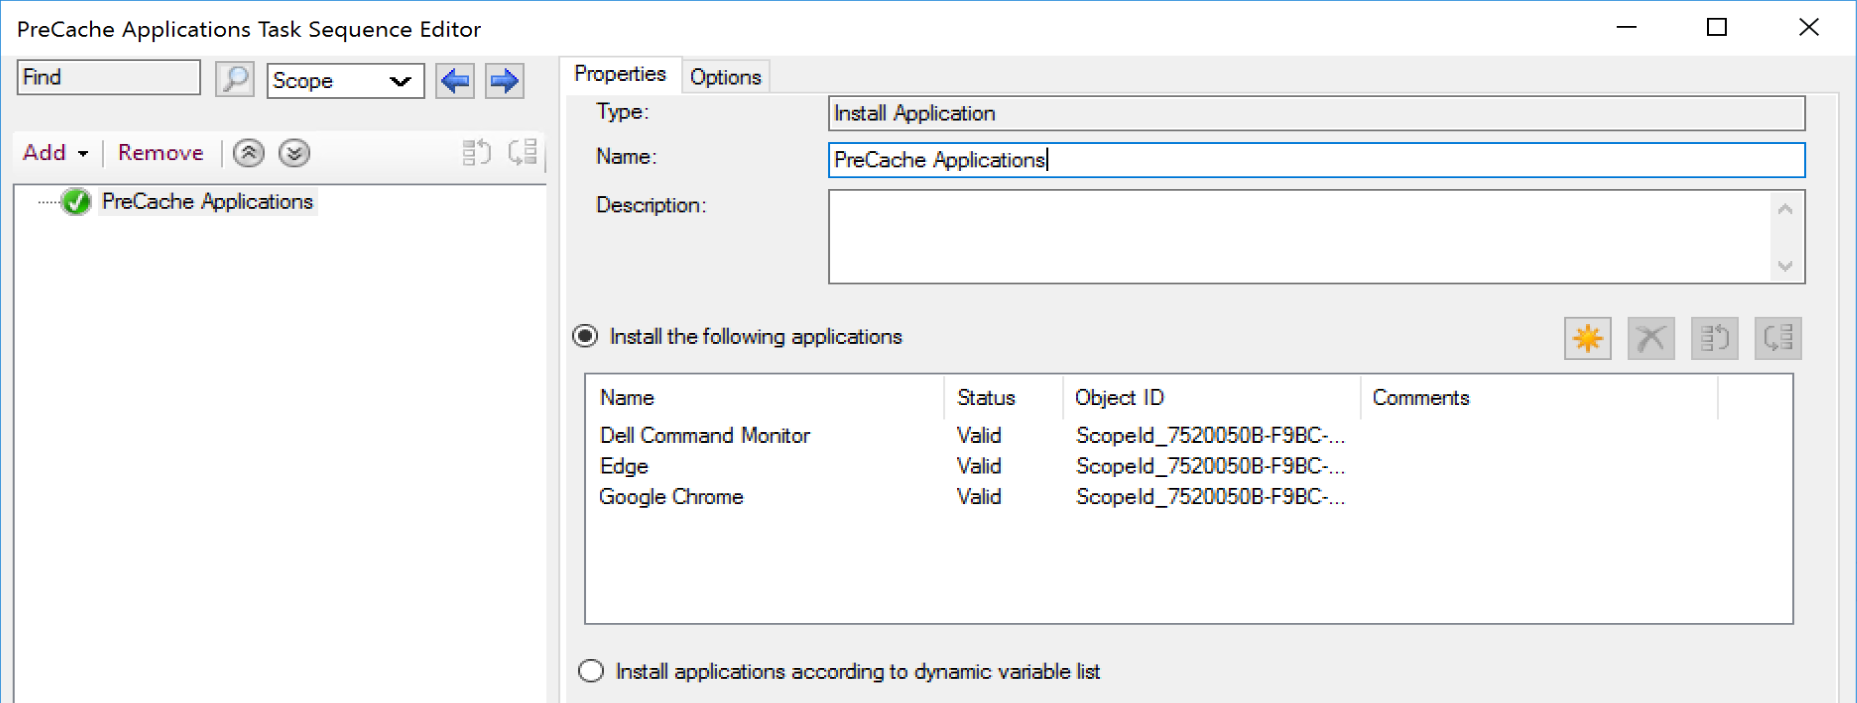The image size is (1857, 703).
Task: Click the yellow starburst new application icon
Action: click(1587, 339)
